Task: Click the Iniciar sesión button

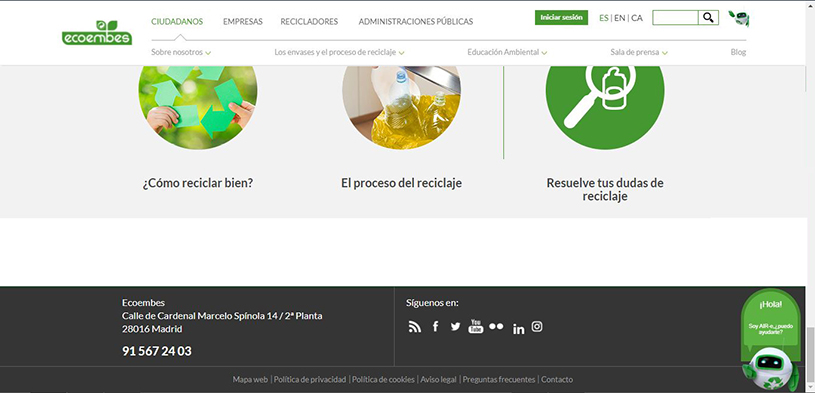Action: 561,18
